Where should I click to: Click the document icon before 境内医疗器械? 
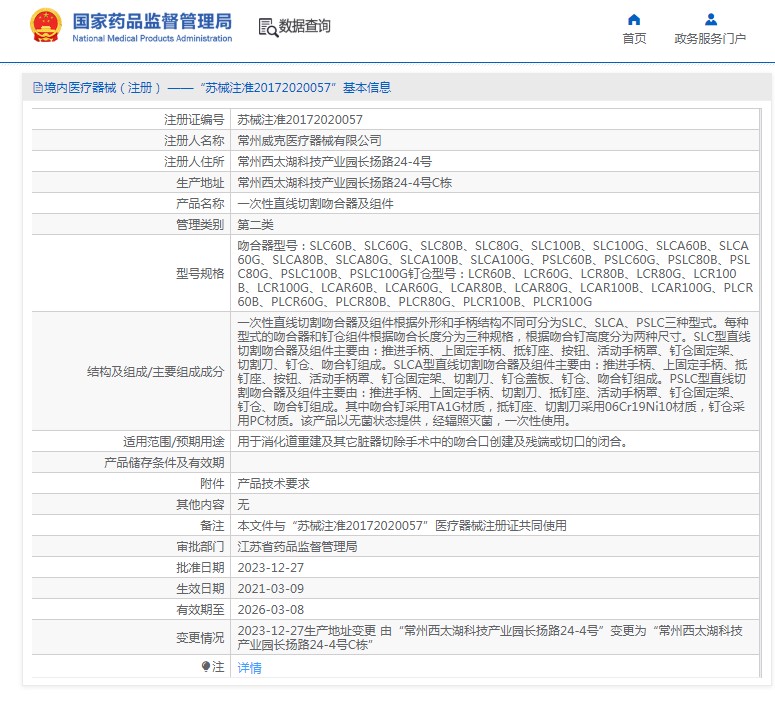point(38,88)
